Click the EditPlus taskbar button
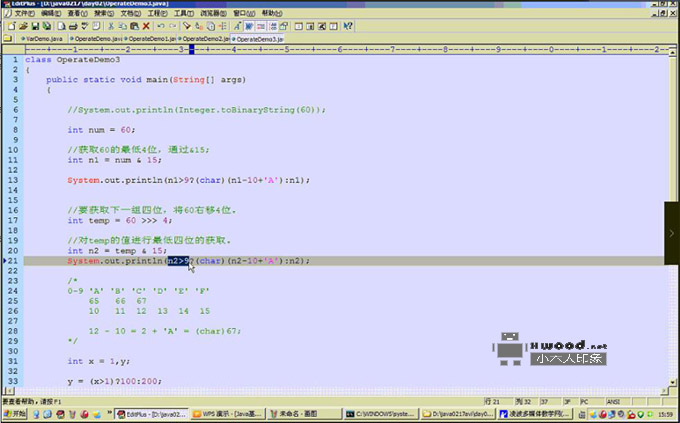Screen dimensions: 680x423 pos(152,414)
